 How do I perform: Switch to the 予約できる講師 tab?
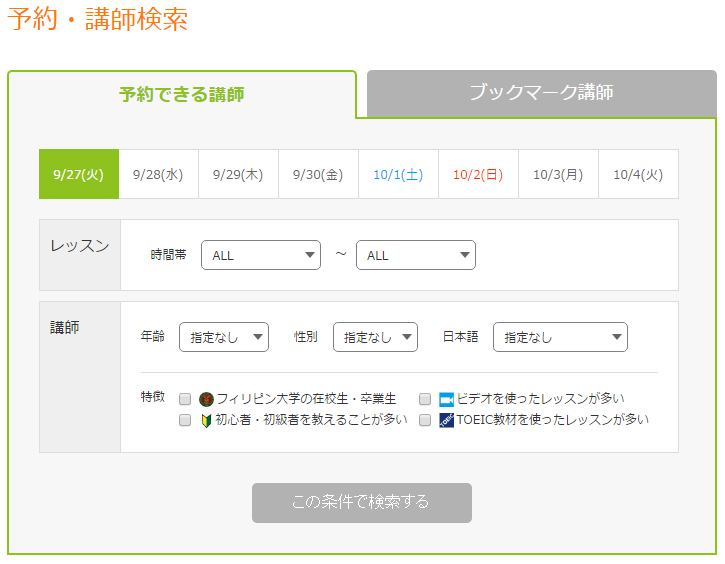coord(182,94)
